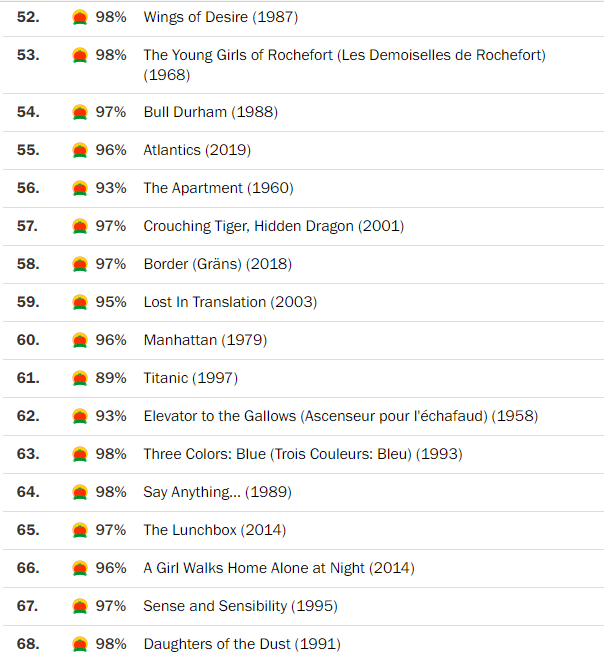
Task: Open The Young Girls of Rochefort link
Action: (x=344, y=55)
